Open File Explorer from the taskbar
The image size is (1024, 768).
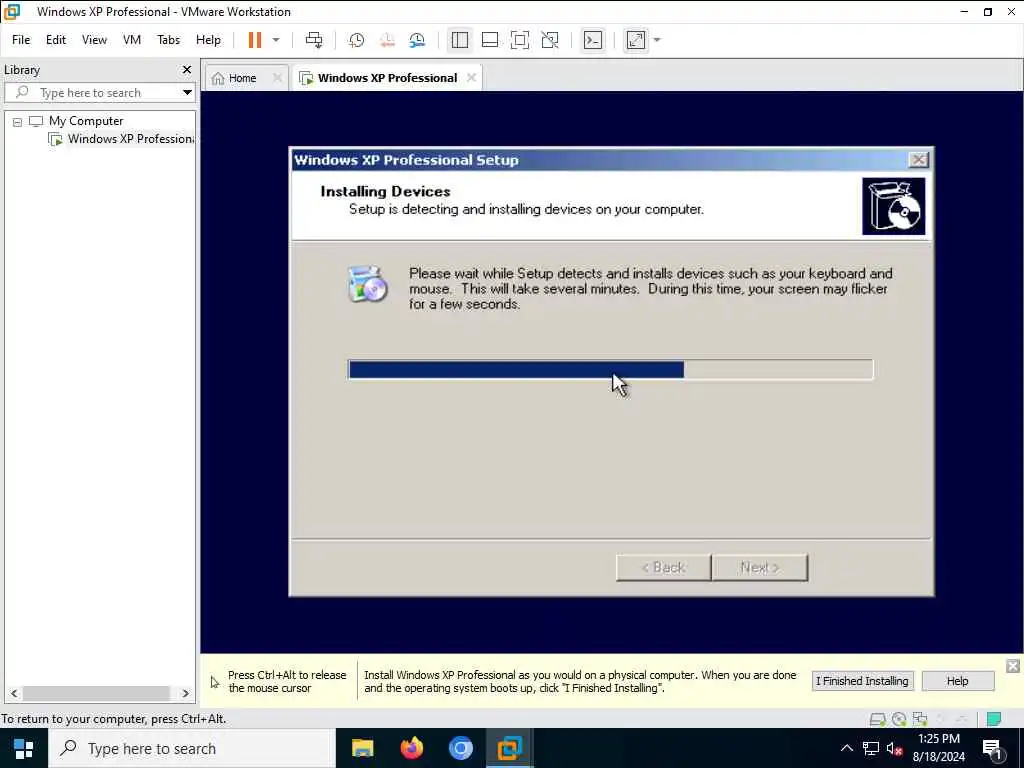362,748
